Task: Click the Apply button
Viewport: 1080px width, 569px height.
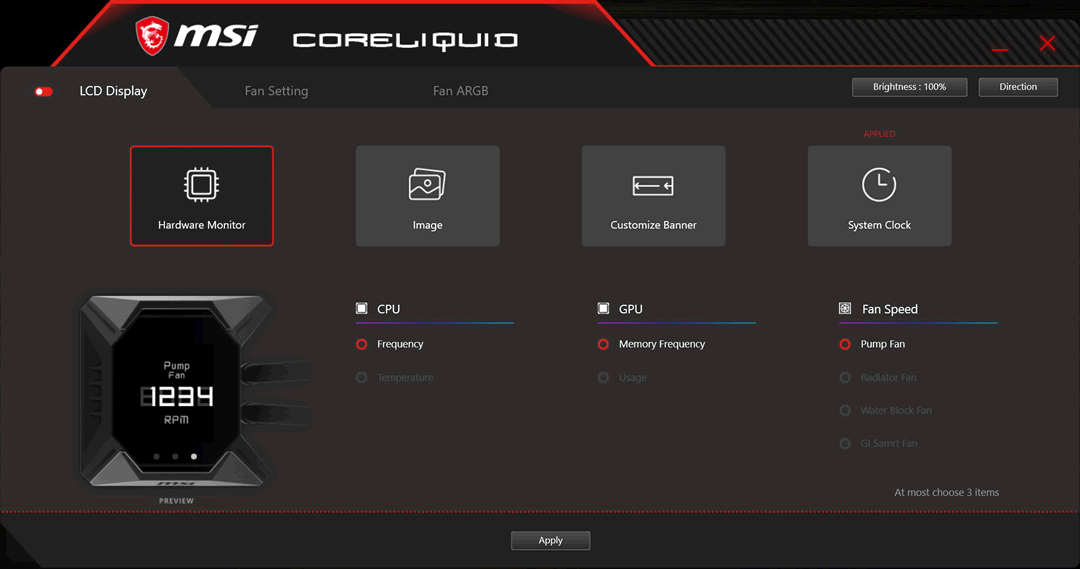Action: [550, 541]
